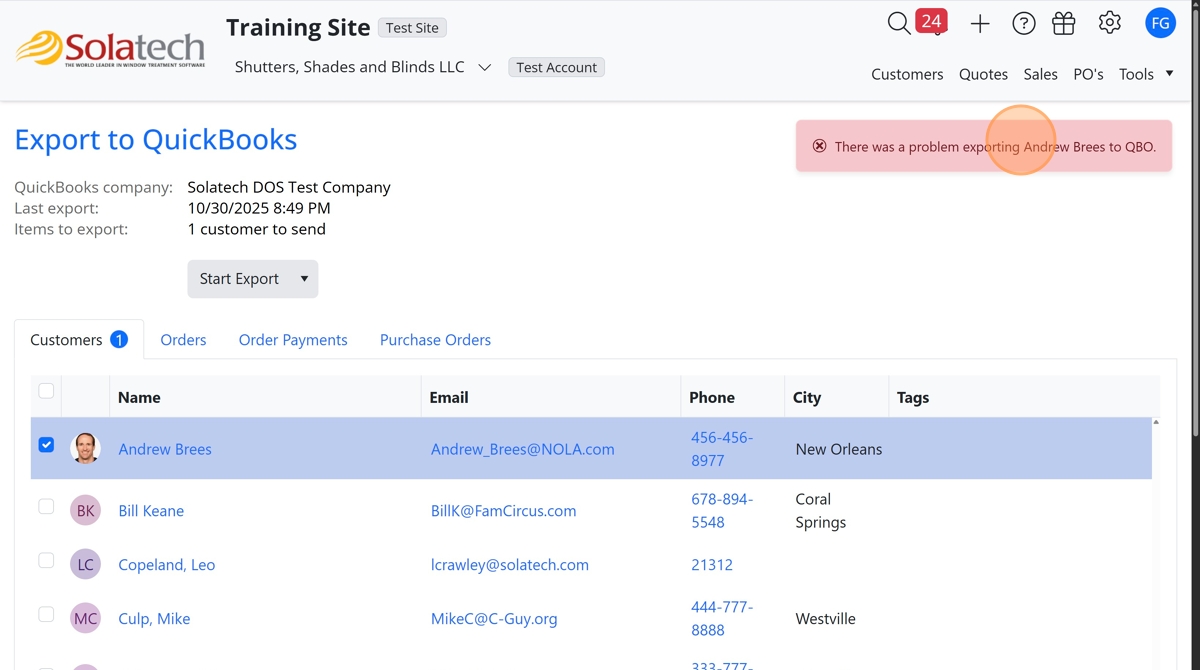Switch to the Order Payments tab
1200x670 pixels.
(x=293, y=340)
